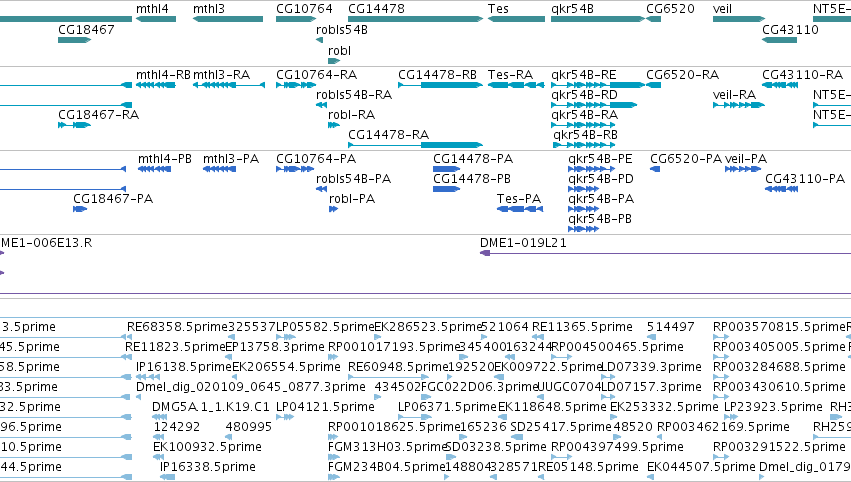Click the mthl4-PB protein label
Image resolution: width=851 pixels, height=482 pixels.
(x=165, y=159)
